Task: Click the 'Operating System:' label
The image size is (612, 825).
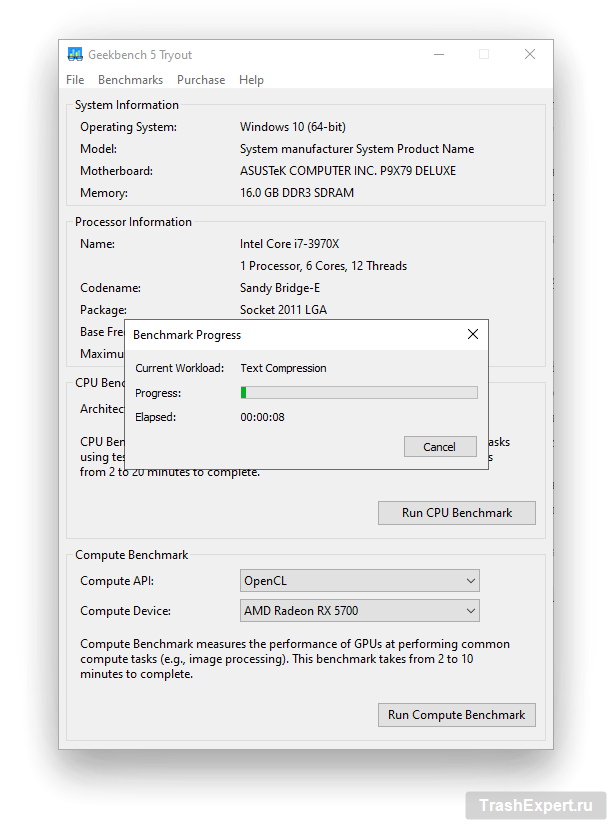Action: (128, 127)
